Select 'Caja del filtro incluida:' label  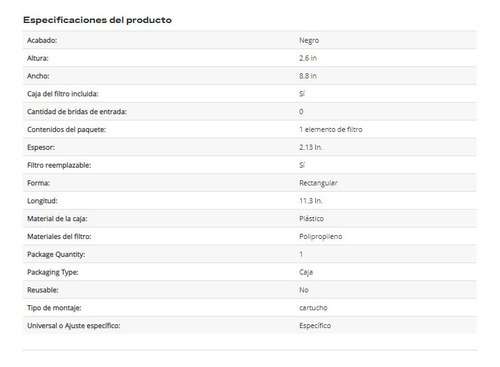pos(63,94)
